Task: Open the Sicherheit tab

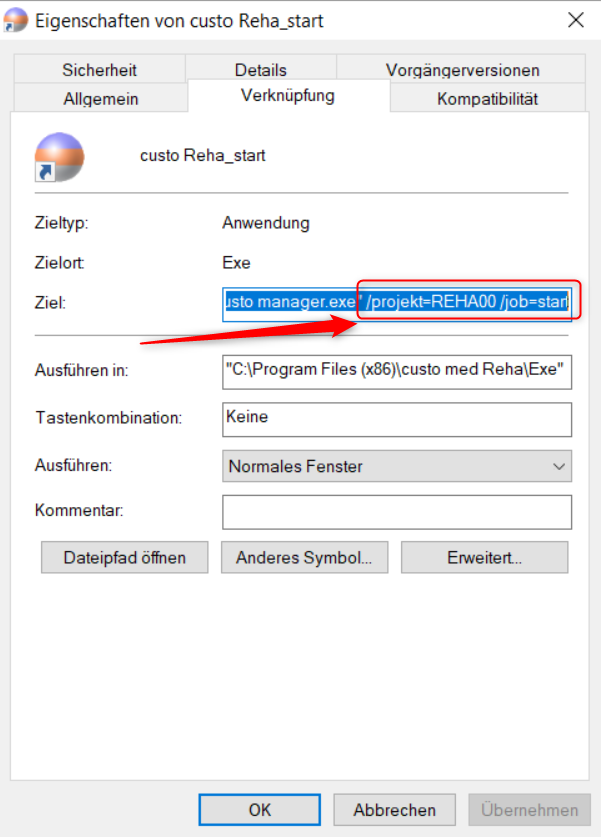Action: tap(99, 69)
